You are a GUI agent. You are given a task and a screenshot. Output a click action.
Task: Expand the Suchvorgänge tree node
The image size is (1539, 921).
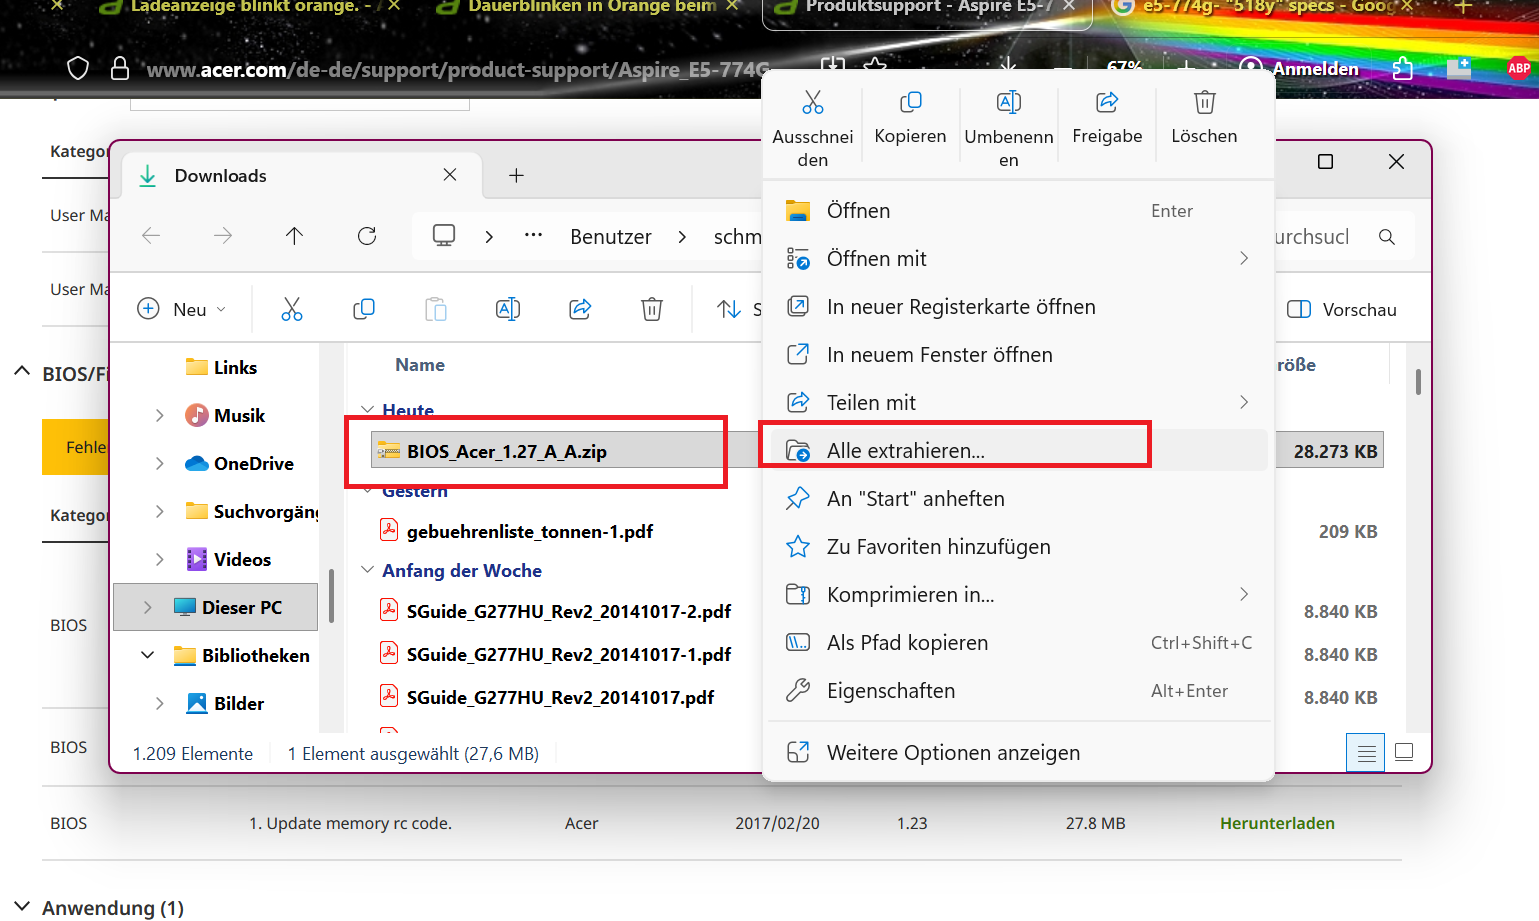159,512
